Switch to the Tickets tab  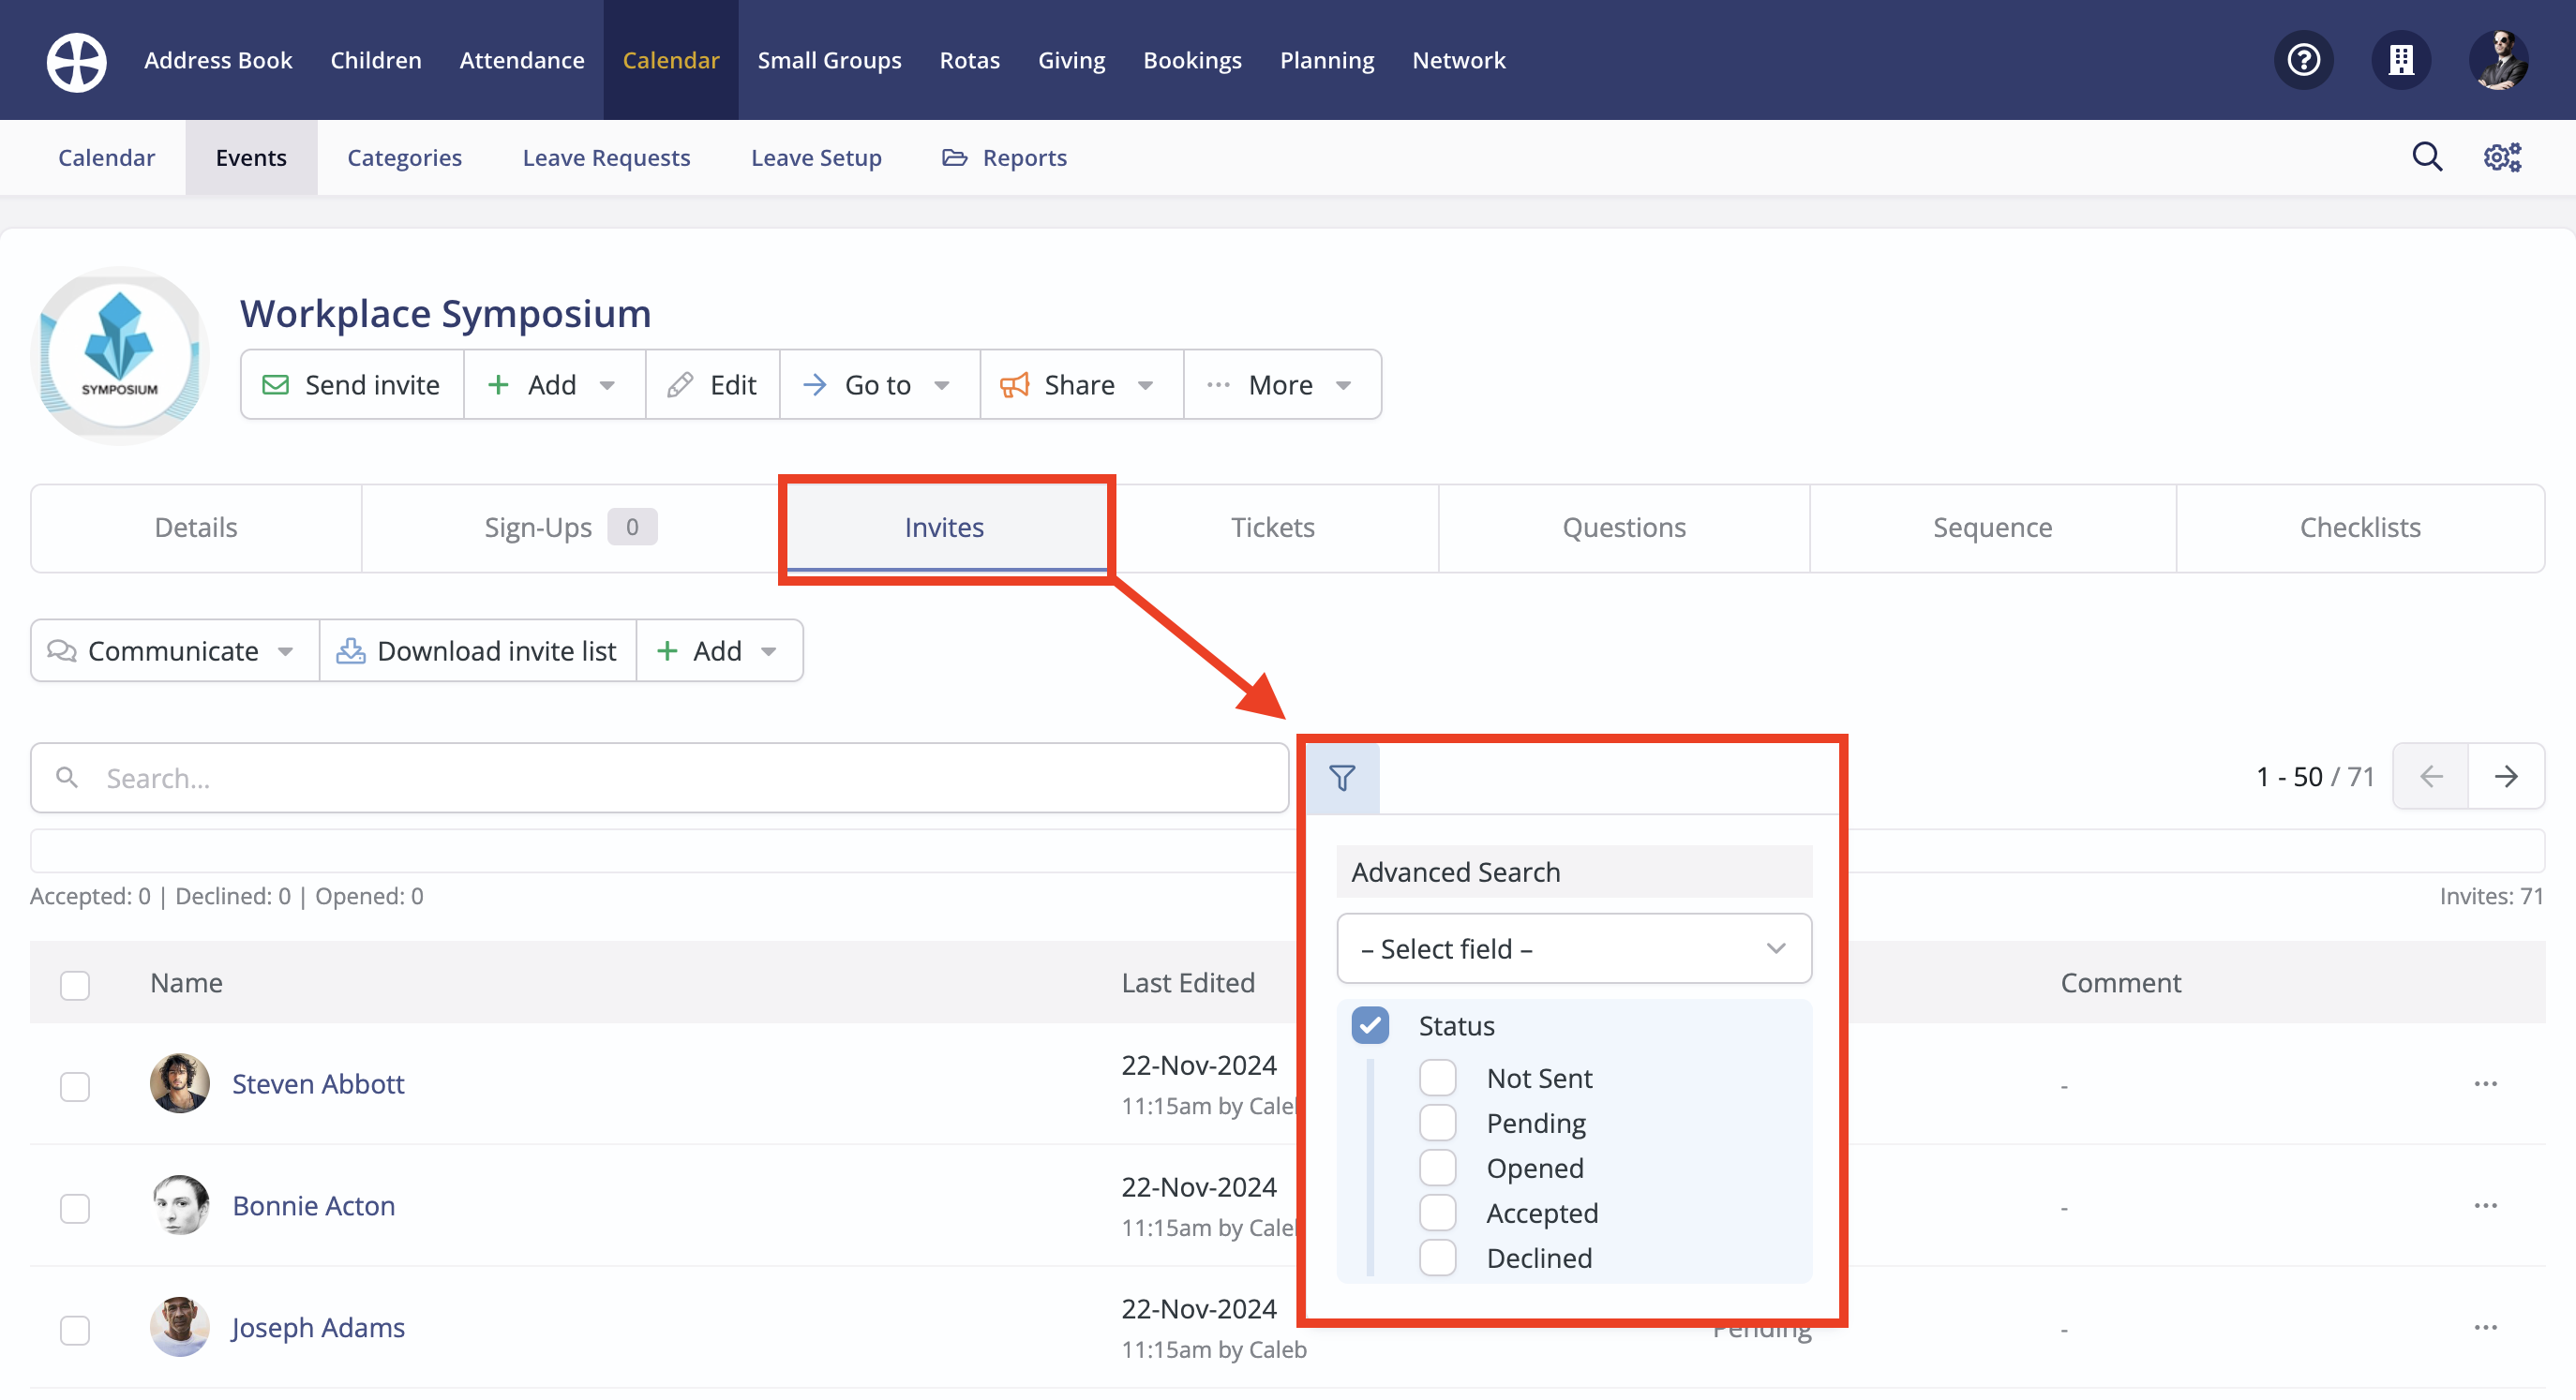(1272, 528)
